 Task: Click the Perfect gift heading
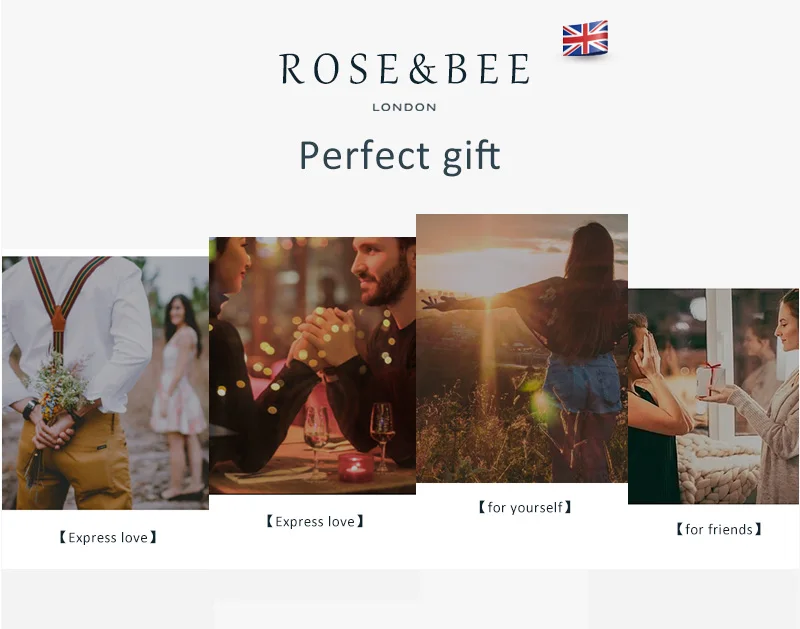(x=399, y=156)
